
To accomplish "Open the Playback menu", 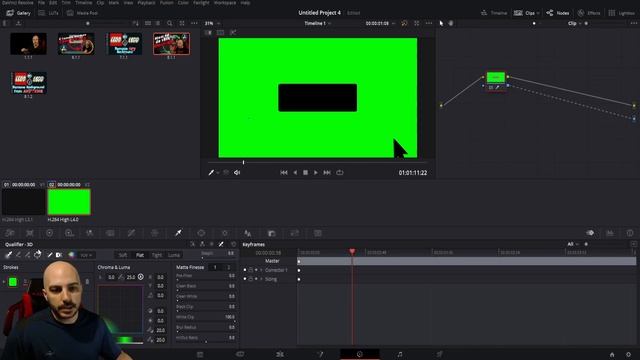I will click(x=146, y=2).
